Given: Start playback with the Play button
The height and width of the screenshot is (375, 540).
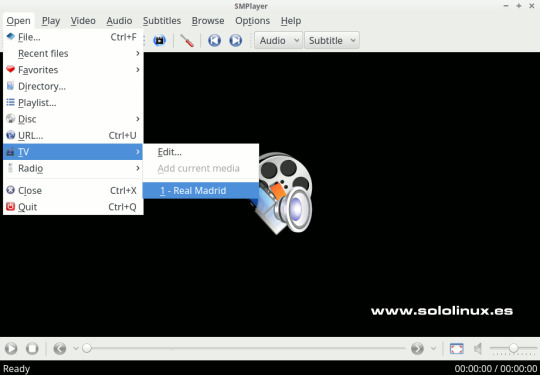Looking at the screenshot, I should pos(11,348).
